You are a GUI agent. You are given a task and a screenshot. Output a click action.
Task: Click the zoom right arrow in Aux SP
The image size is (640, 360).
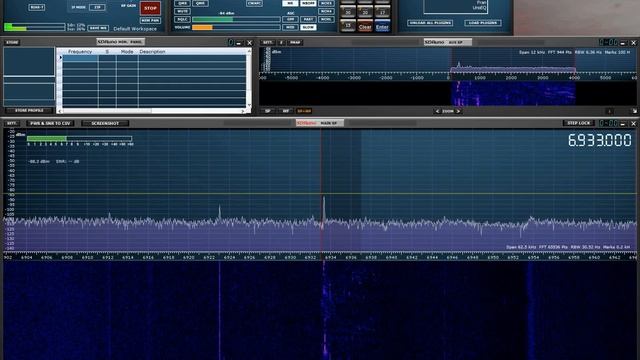point(458,111)
